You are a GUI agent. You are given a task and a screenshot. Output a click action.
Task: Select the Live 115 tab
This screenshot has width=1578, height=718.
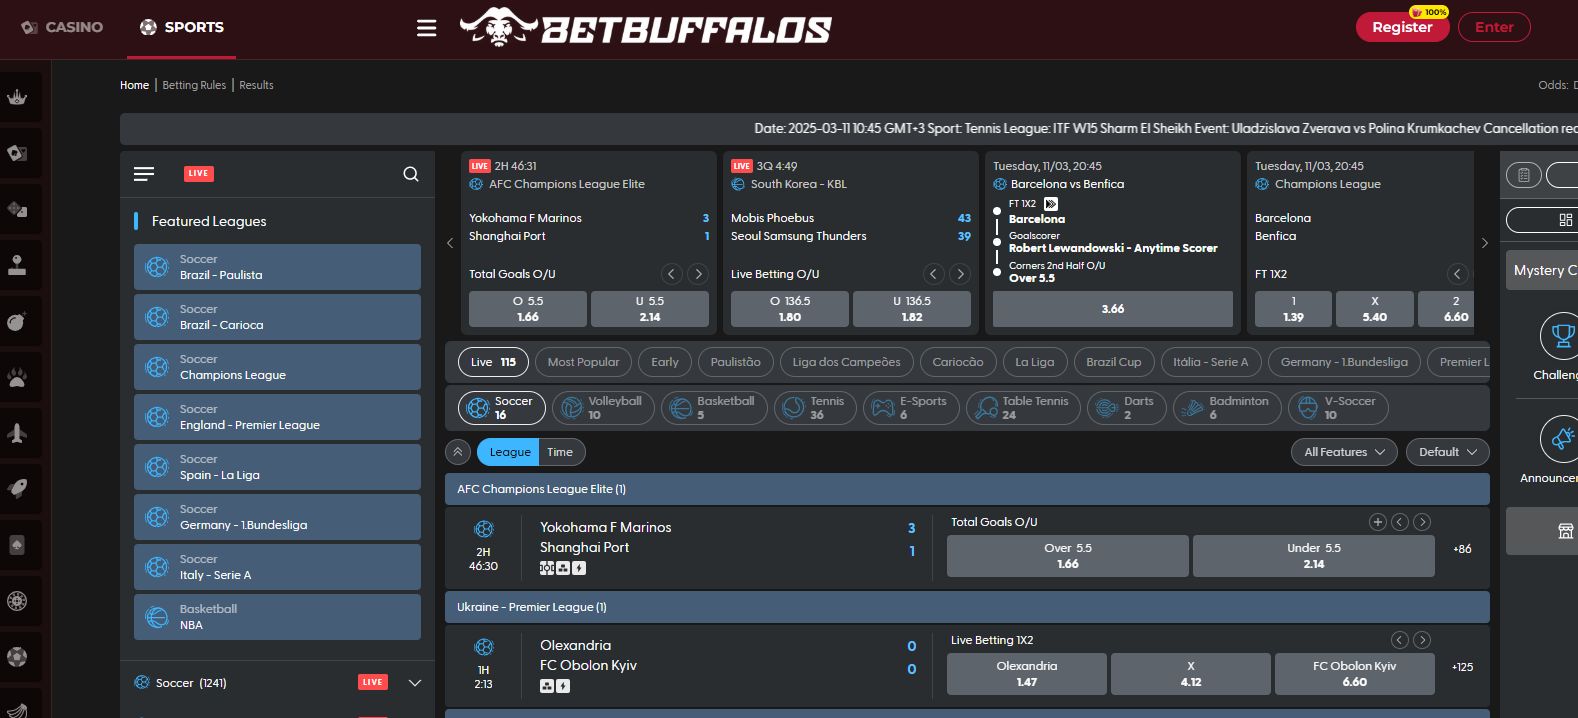493,362
